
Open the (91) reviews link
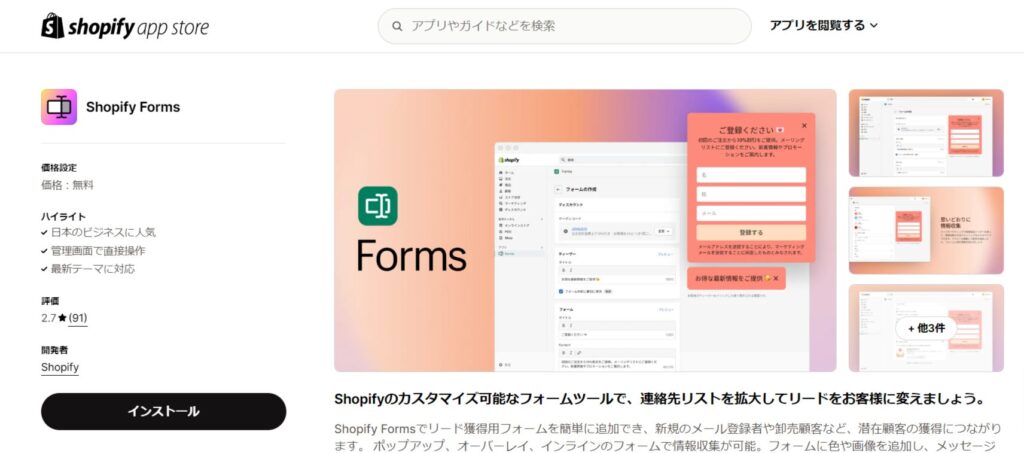[78, 319]
